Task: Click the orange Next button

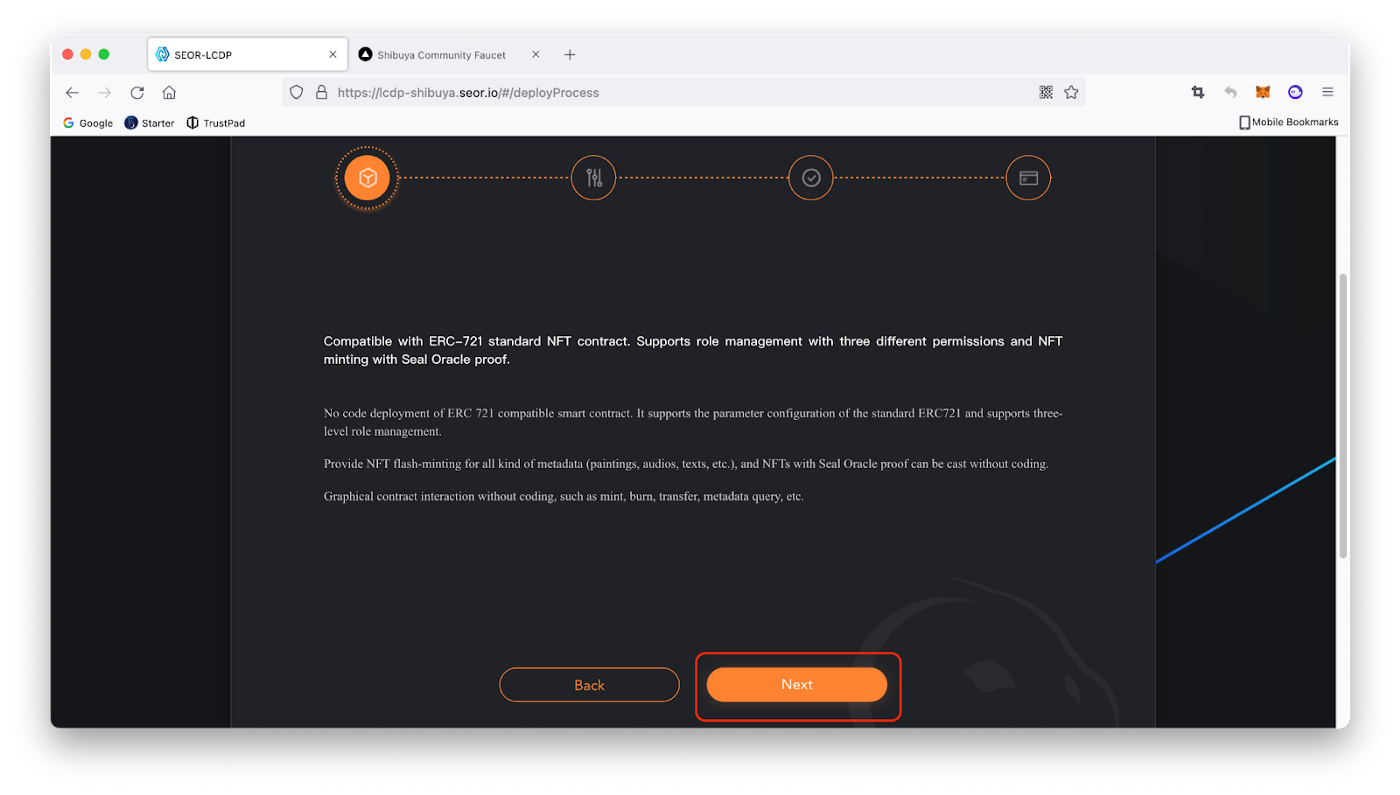Action: 797,685
